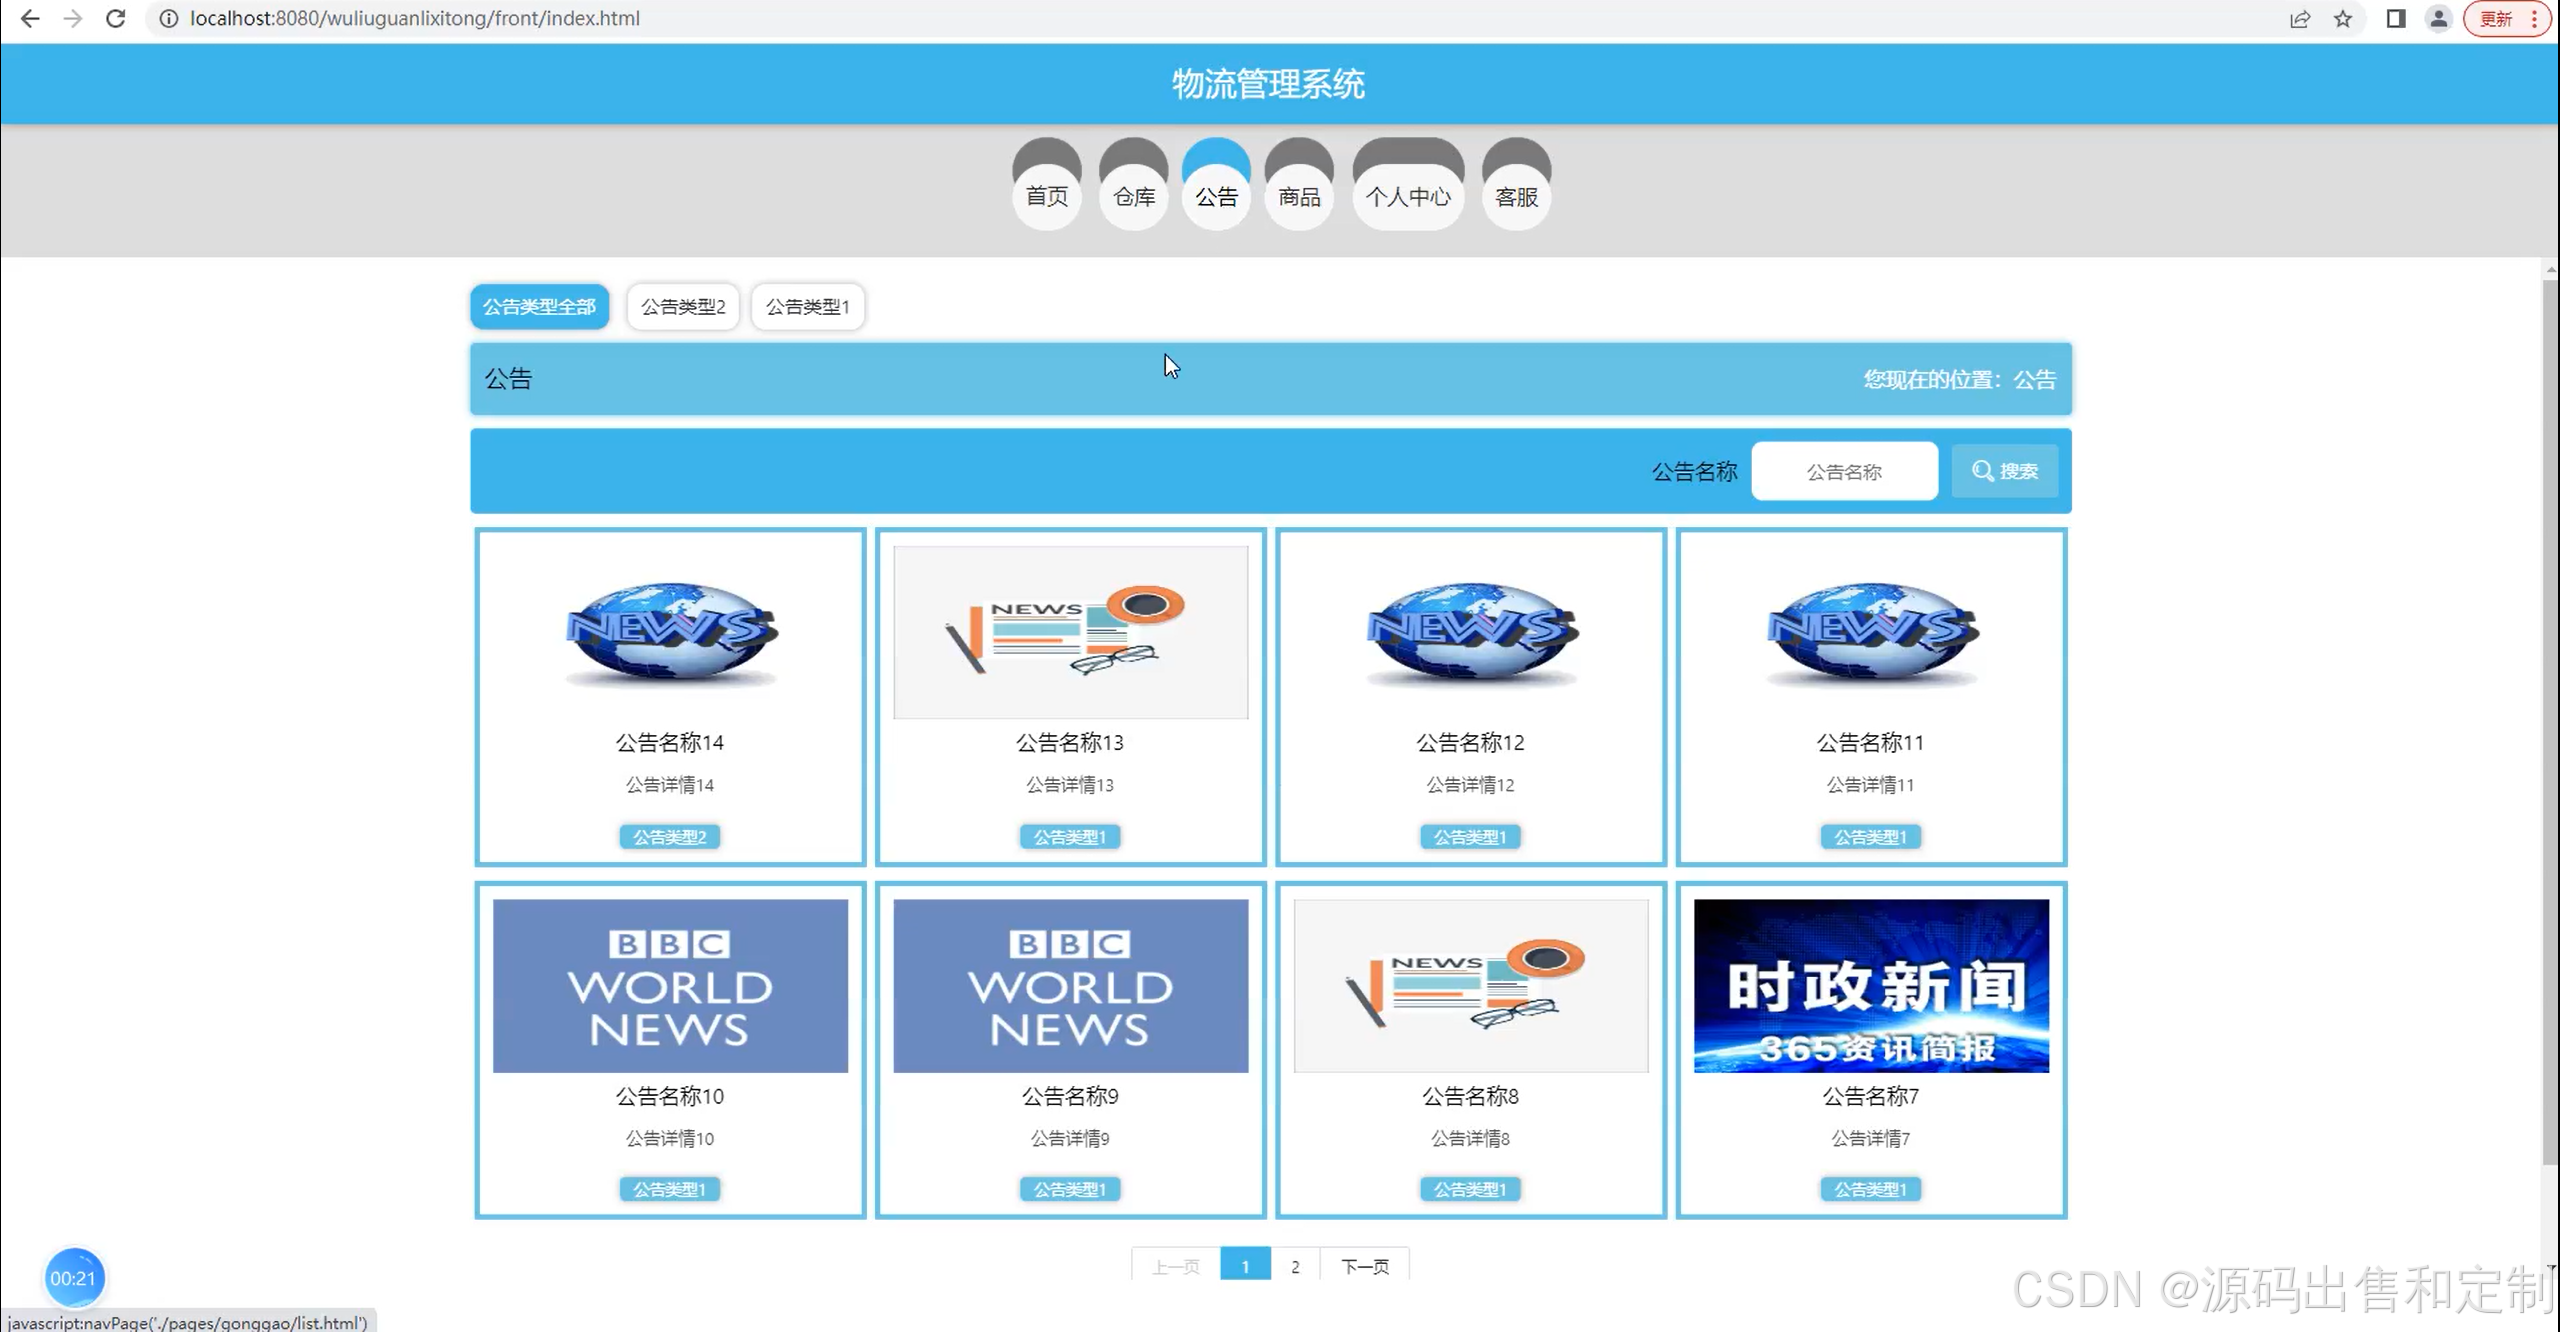Open the 个人中心 menu

[1408, 196]
